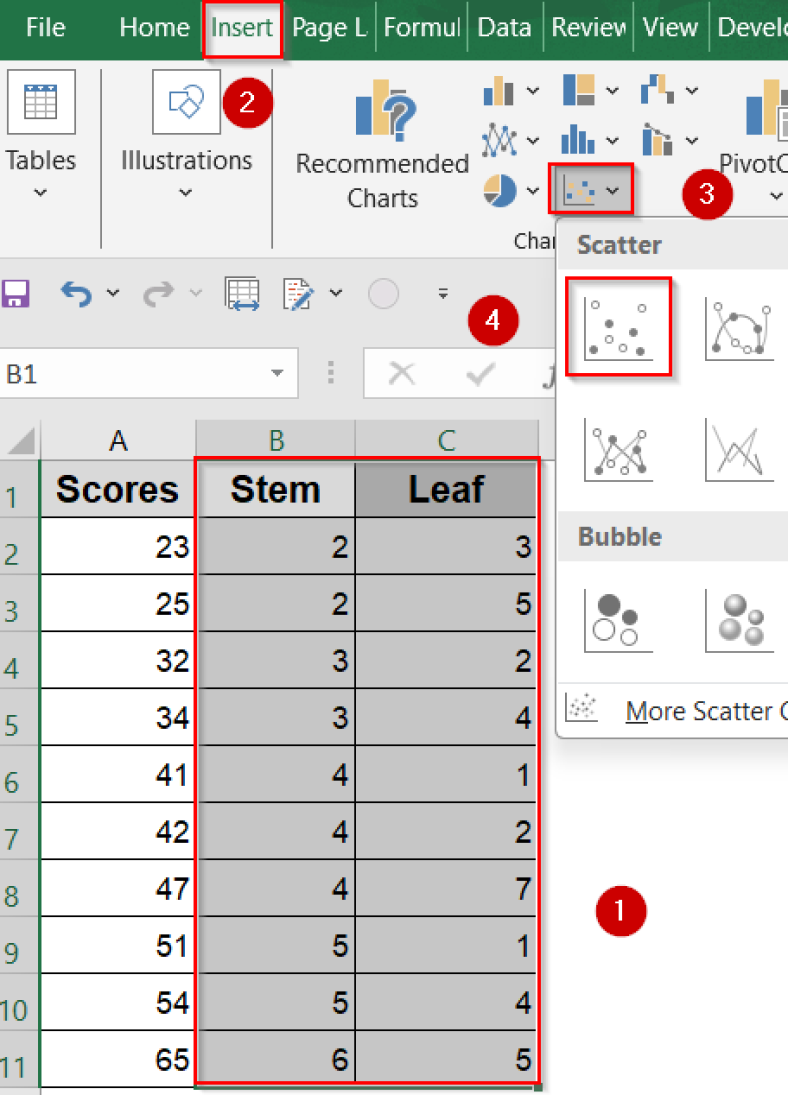788x1095 pixels.
Task: Open the Name Box dropdown arrow
Action: coord(277,374)
